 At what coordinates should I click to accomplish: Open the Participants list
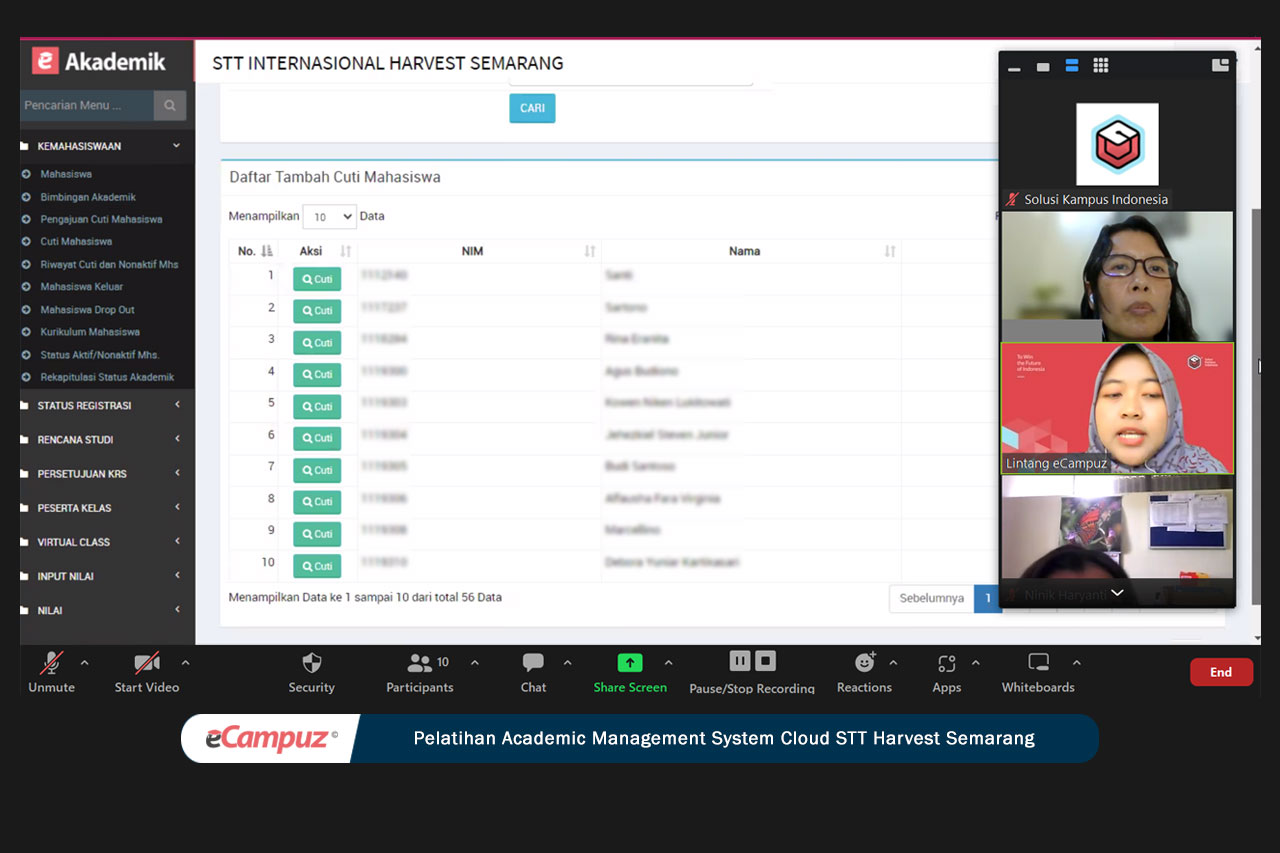(x=420, y=663)
